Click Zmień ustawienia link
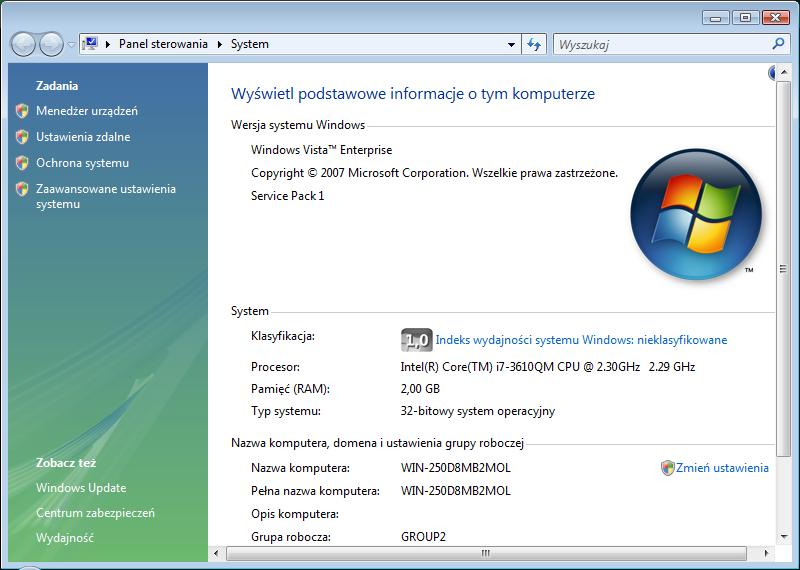The height and width of the screenshot is (570, 800). (x=722, y=467)
